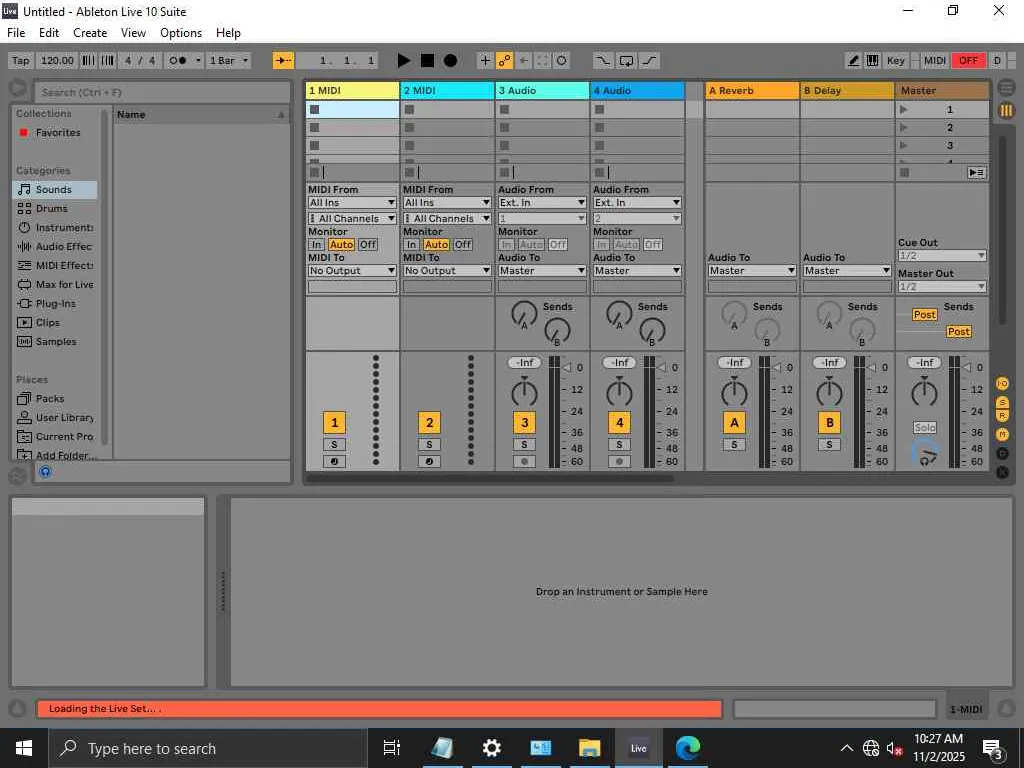
Task: Open track 4 Audio To Master dropdown
Action: click(x=637, y=270)
